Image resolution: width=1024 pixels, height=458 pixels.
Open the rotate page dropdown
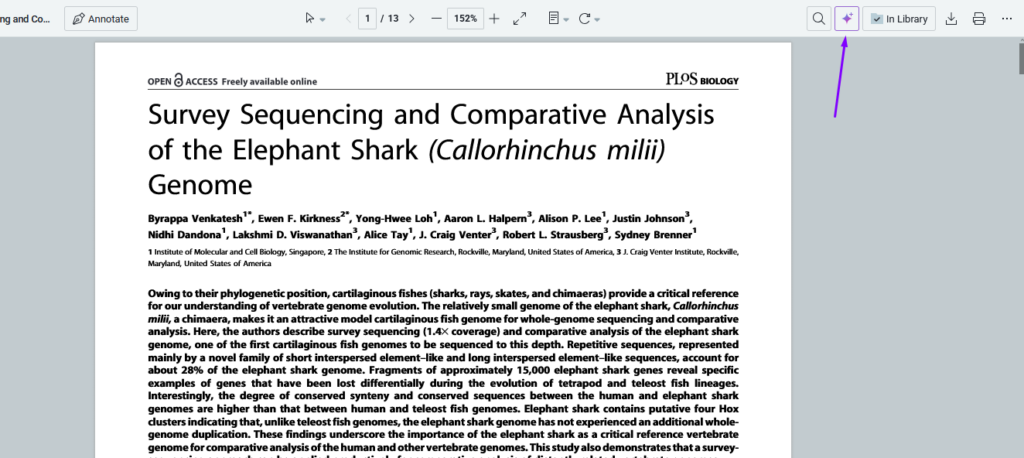[x=589, y=19]
